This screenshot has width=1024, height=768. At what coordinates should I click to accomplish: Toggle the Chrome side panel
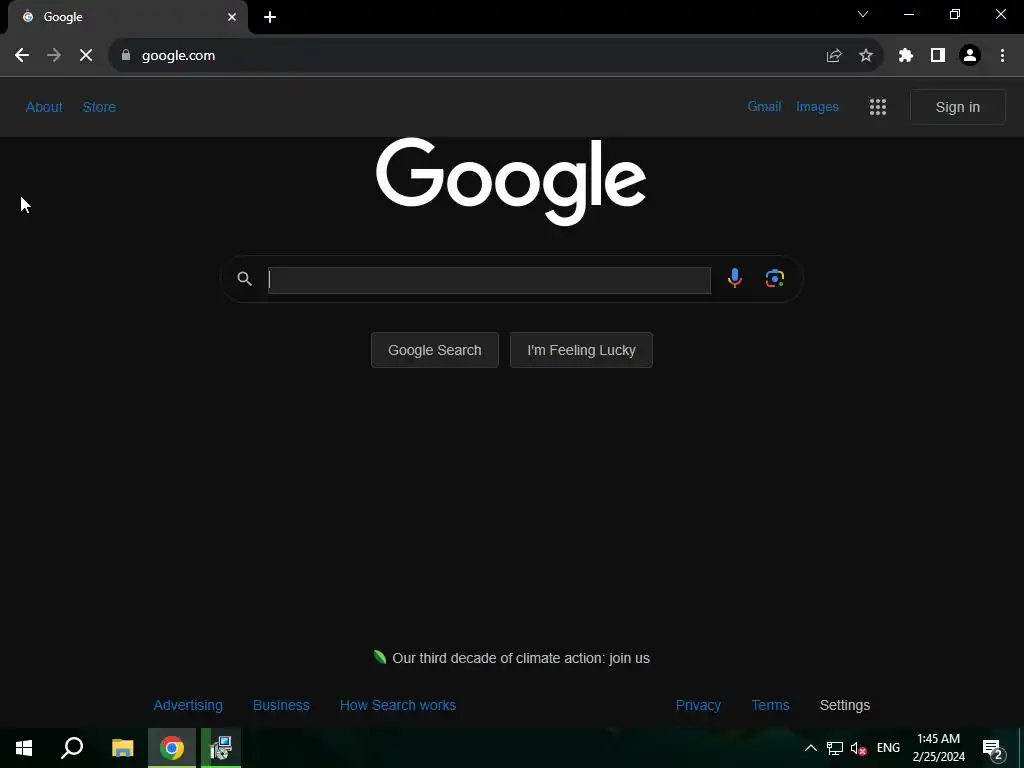(x=938, y=56)
